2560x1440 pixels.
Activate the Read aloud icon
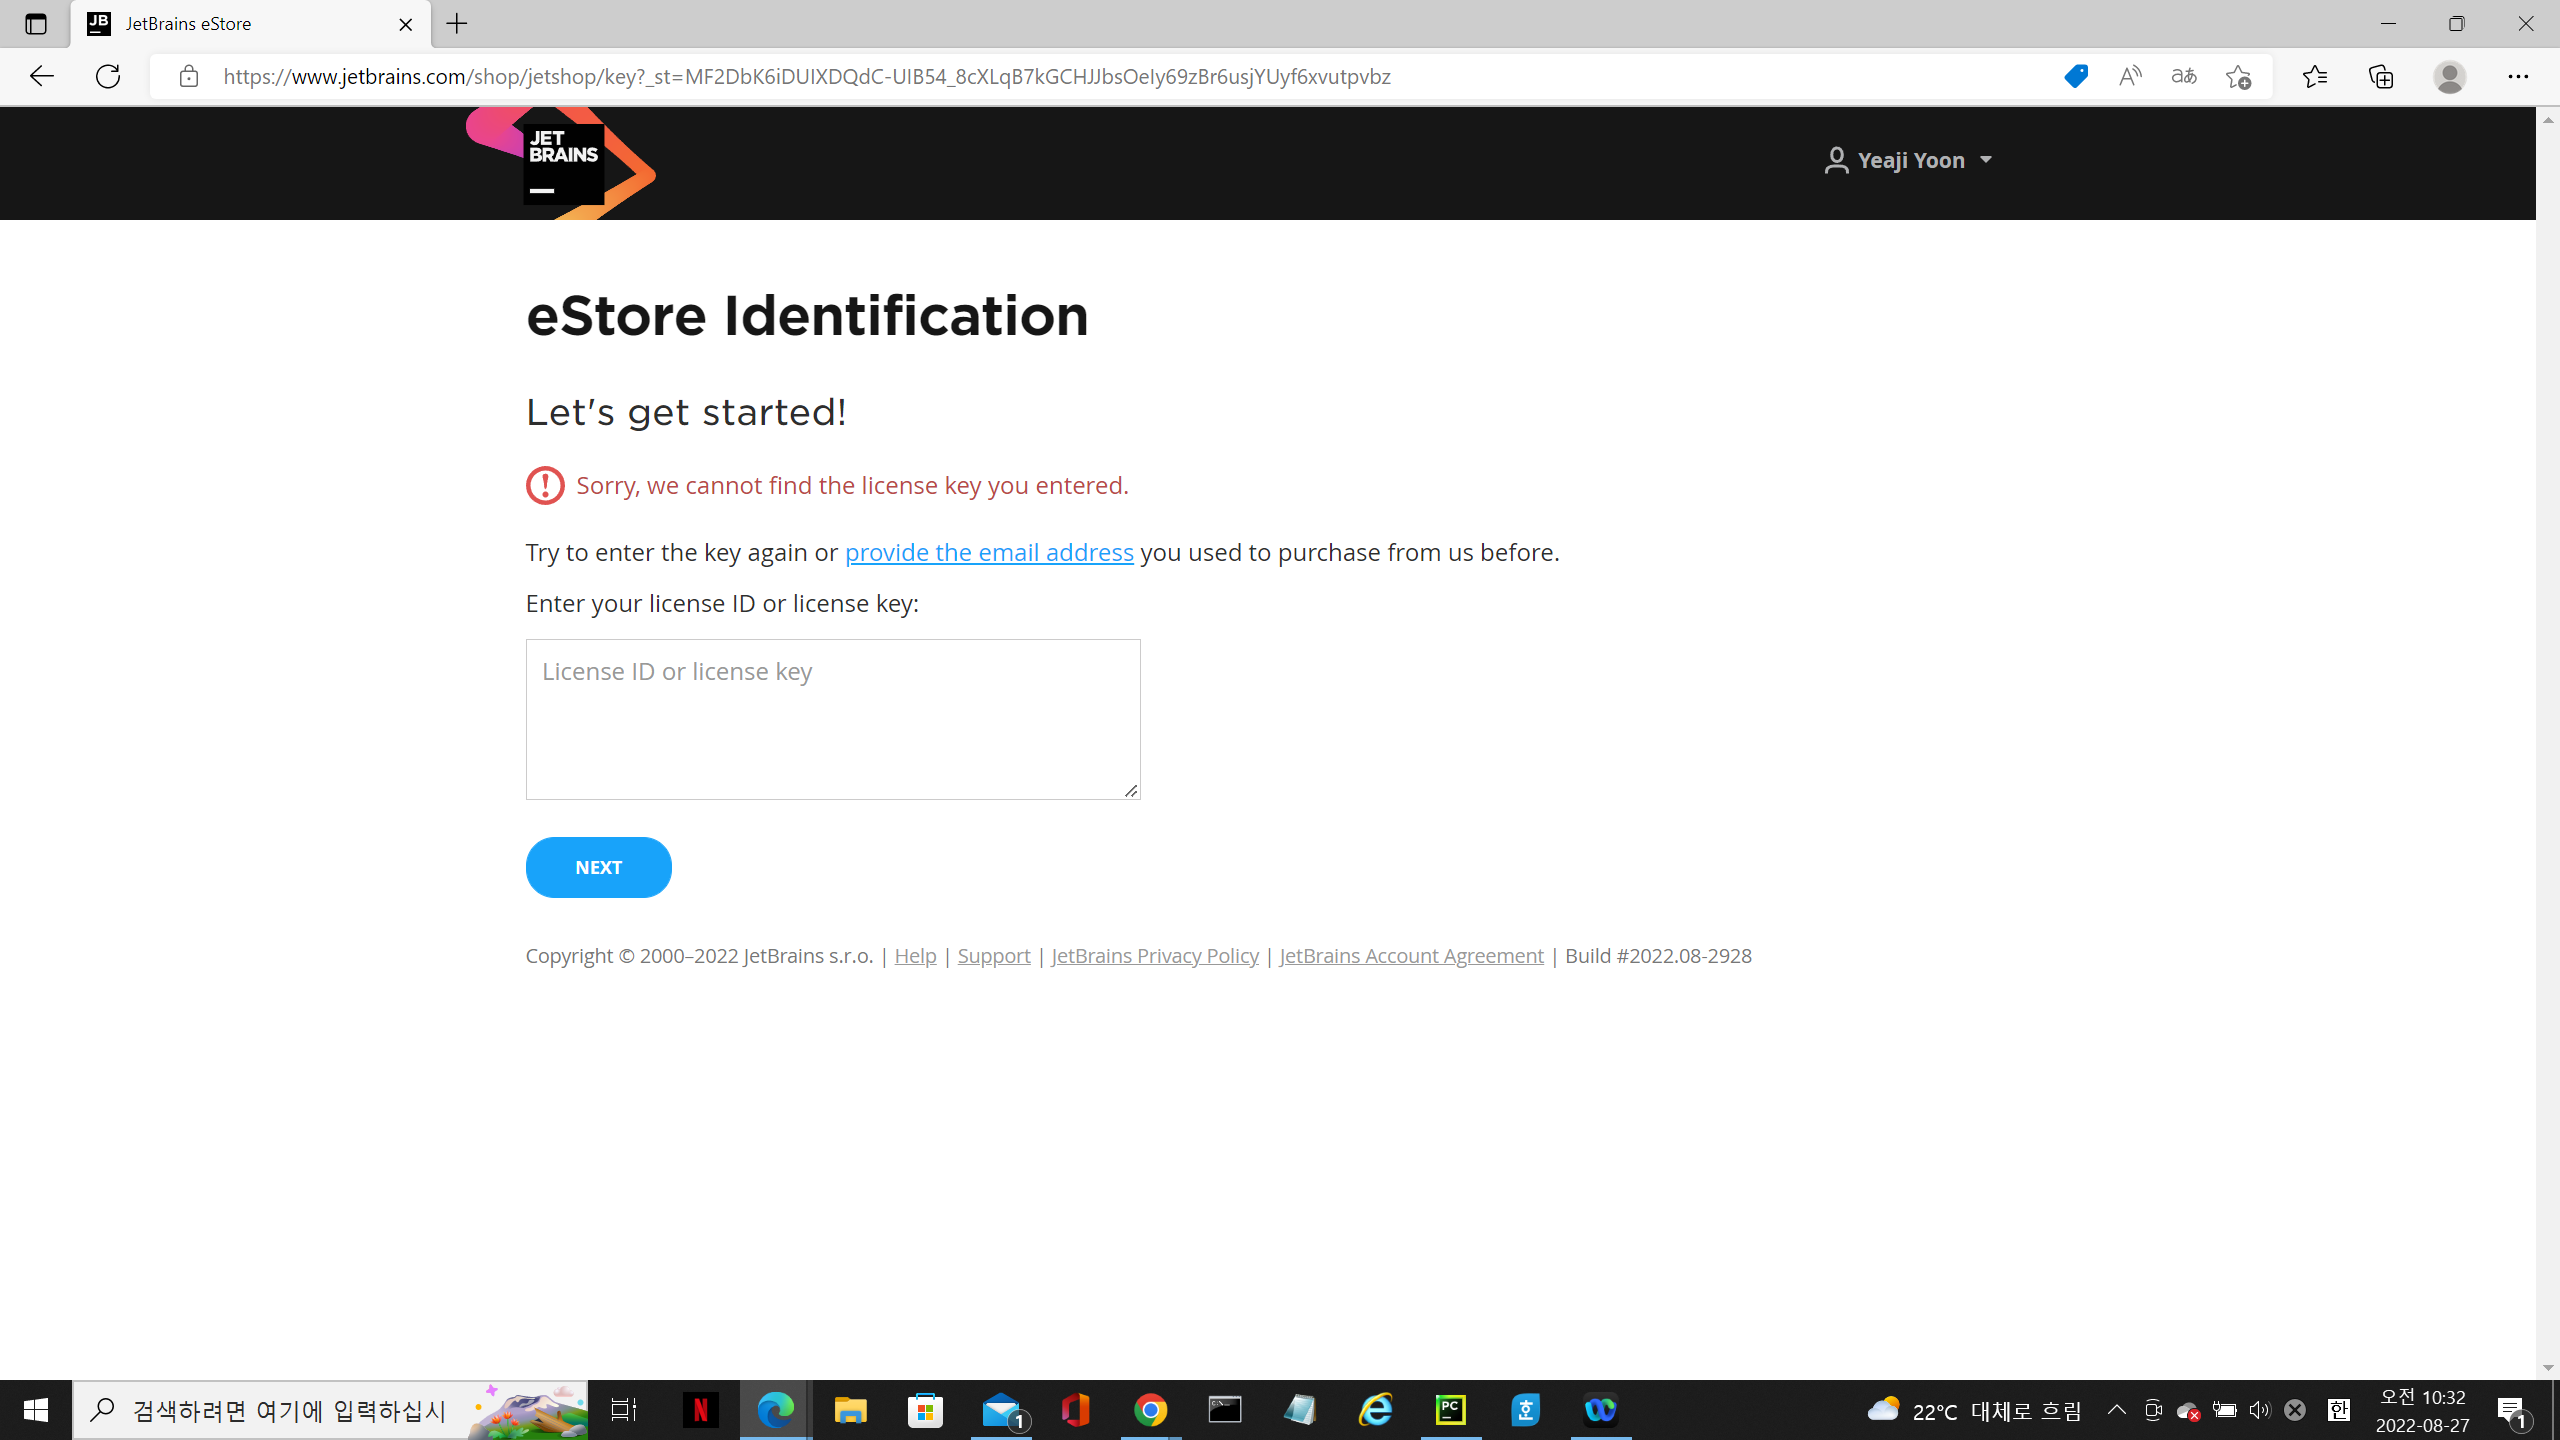pyautogui.click(x=2130, y=77)
